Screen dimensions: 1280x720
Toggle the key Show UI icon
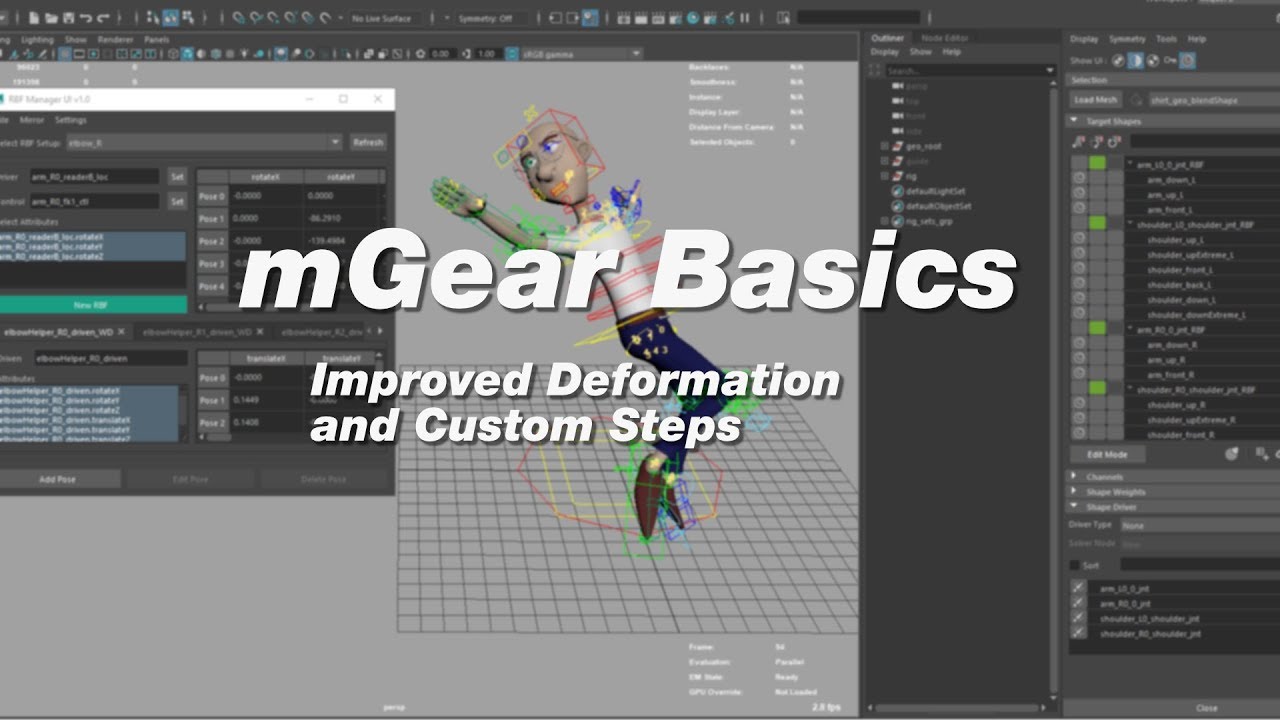tap(1170, 61)
